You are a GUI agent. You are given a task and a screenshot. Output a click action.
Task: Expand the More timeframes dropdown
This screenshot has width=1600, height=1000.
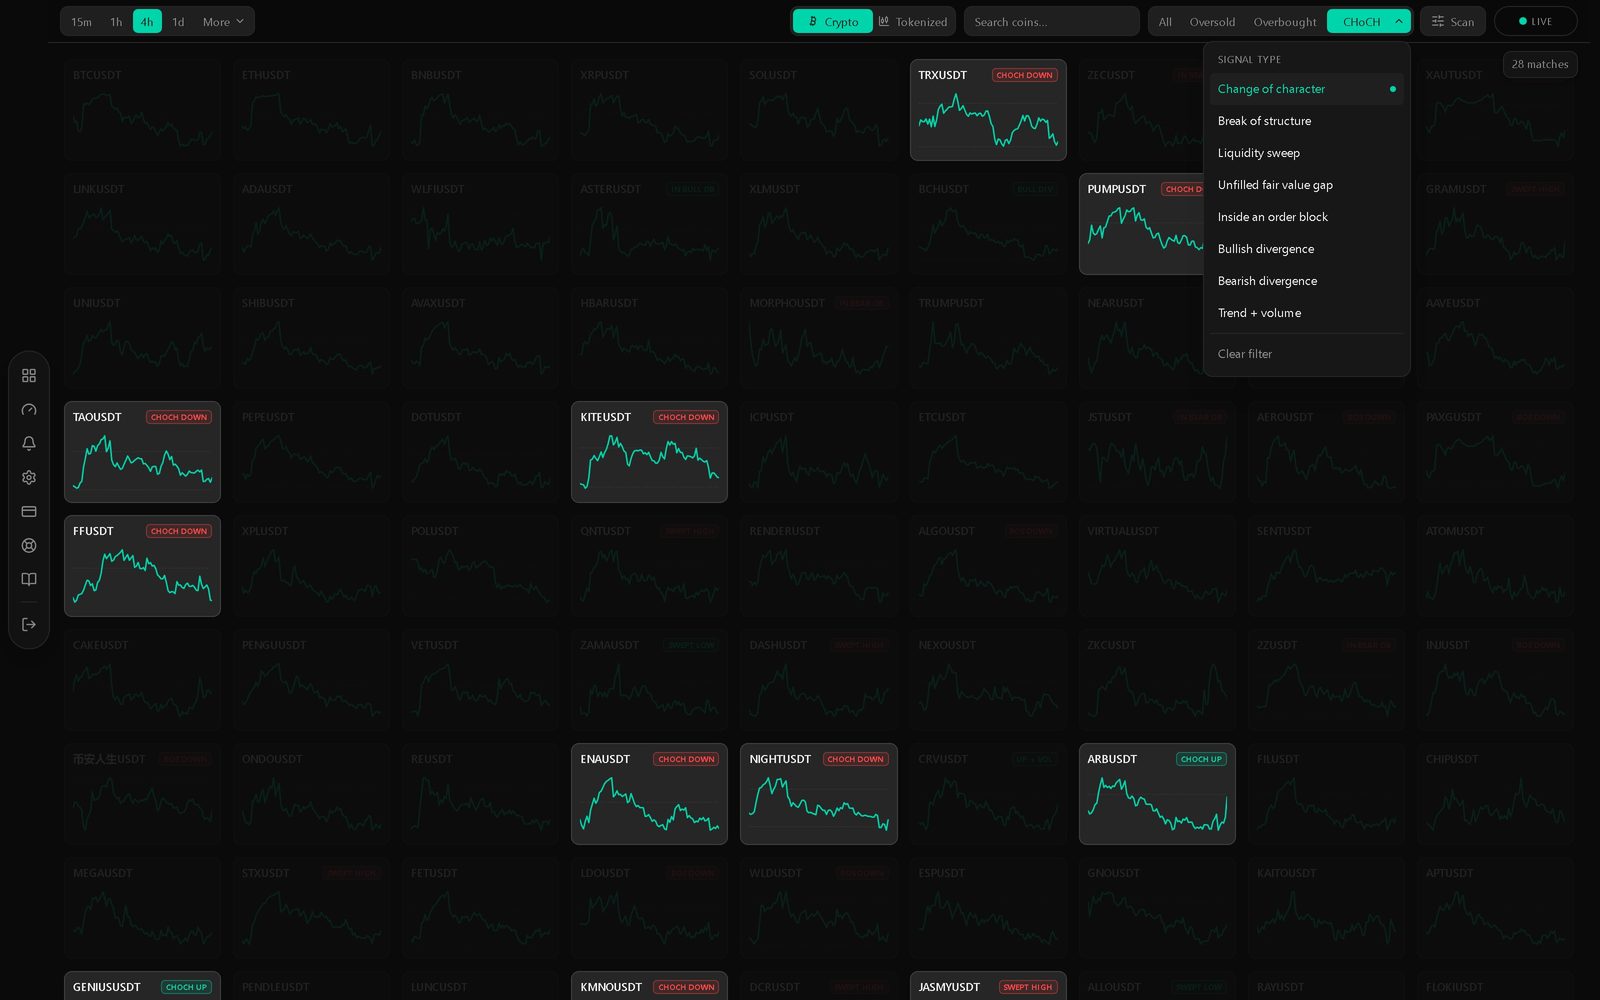tap(223, 21)
